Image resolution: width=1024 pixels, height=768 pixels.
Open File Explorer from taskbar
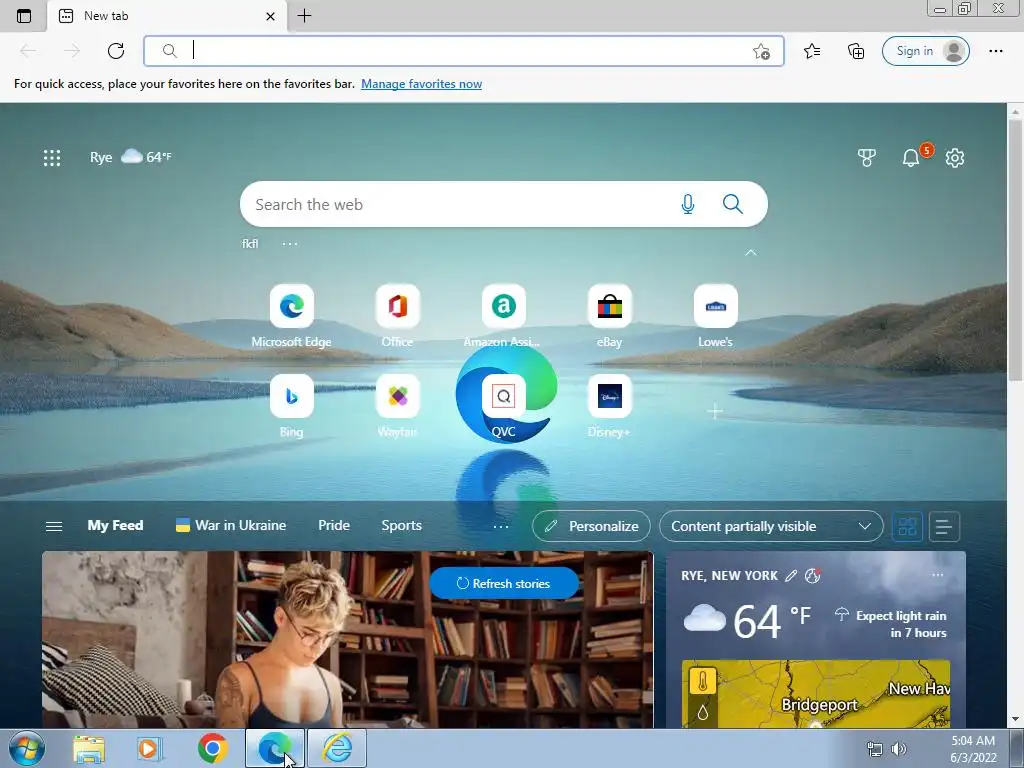(x=89, y=749)
